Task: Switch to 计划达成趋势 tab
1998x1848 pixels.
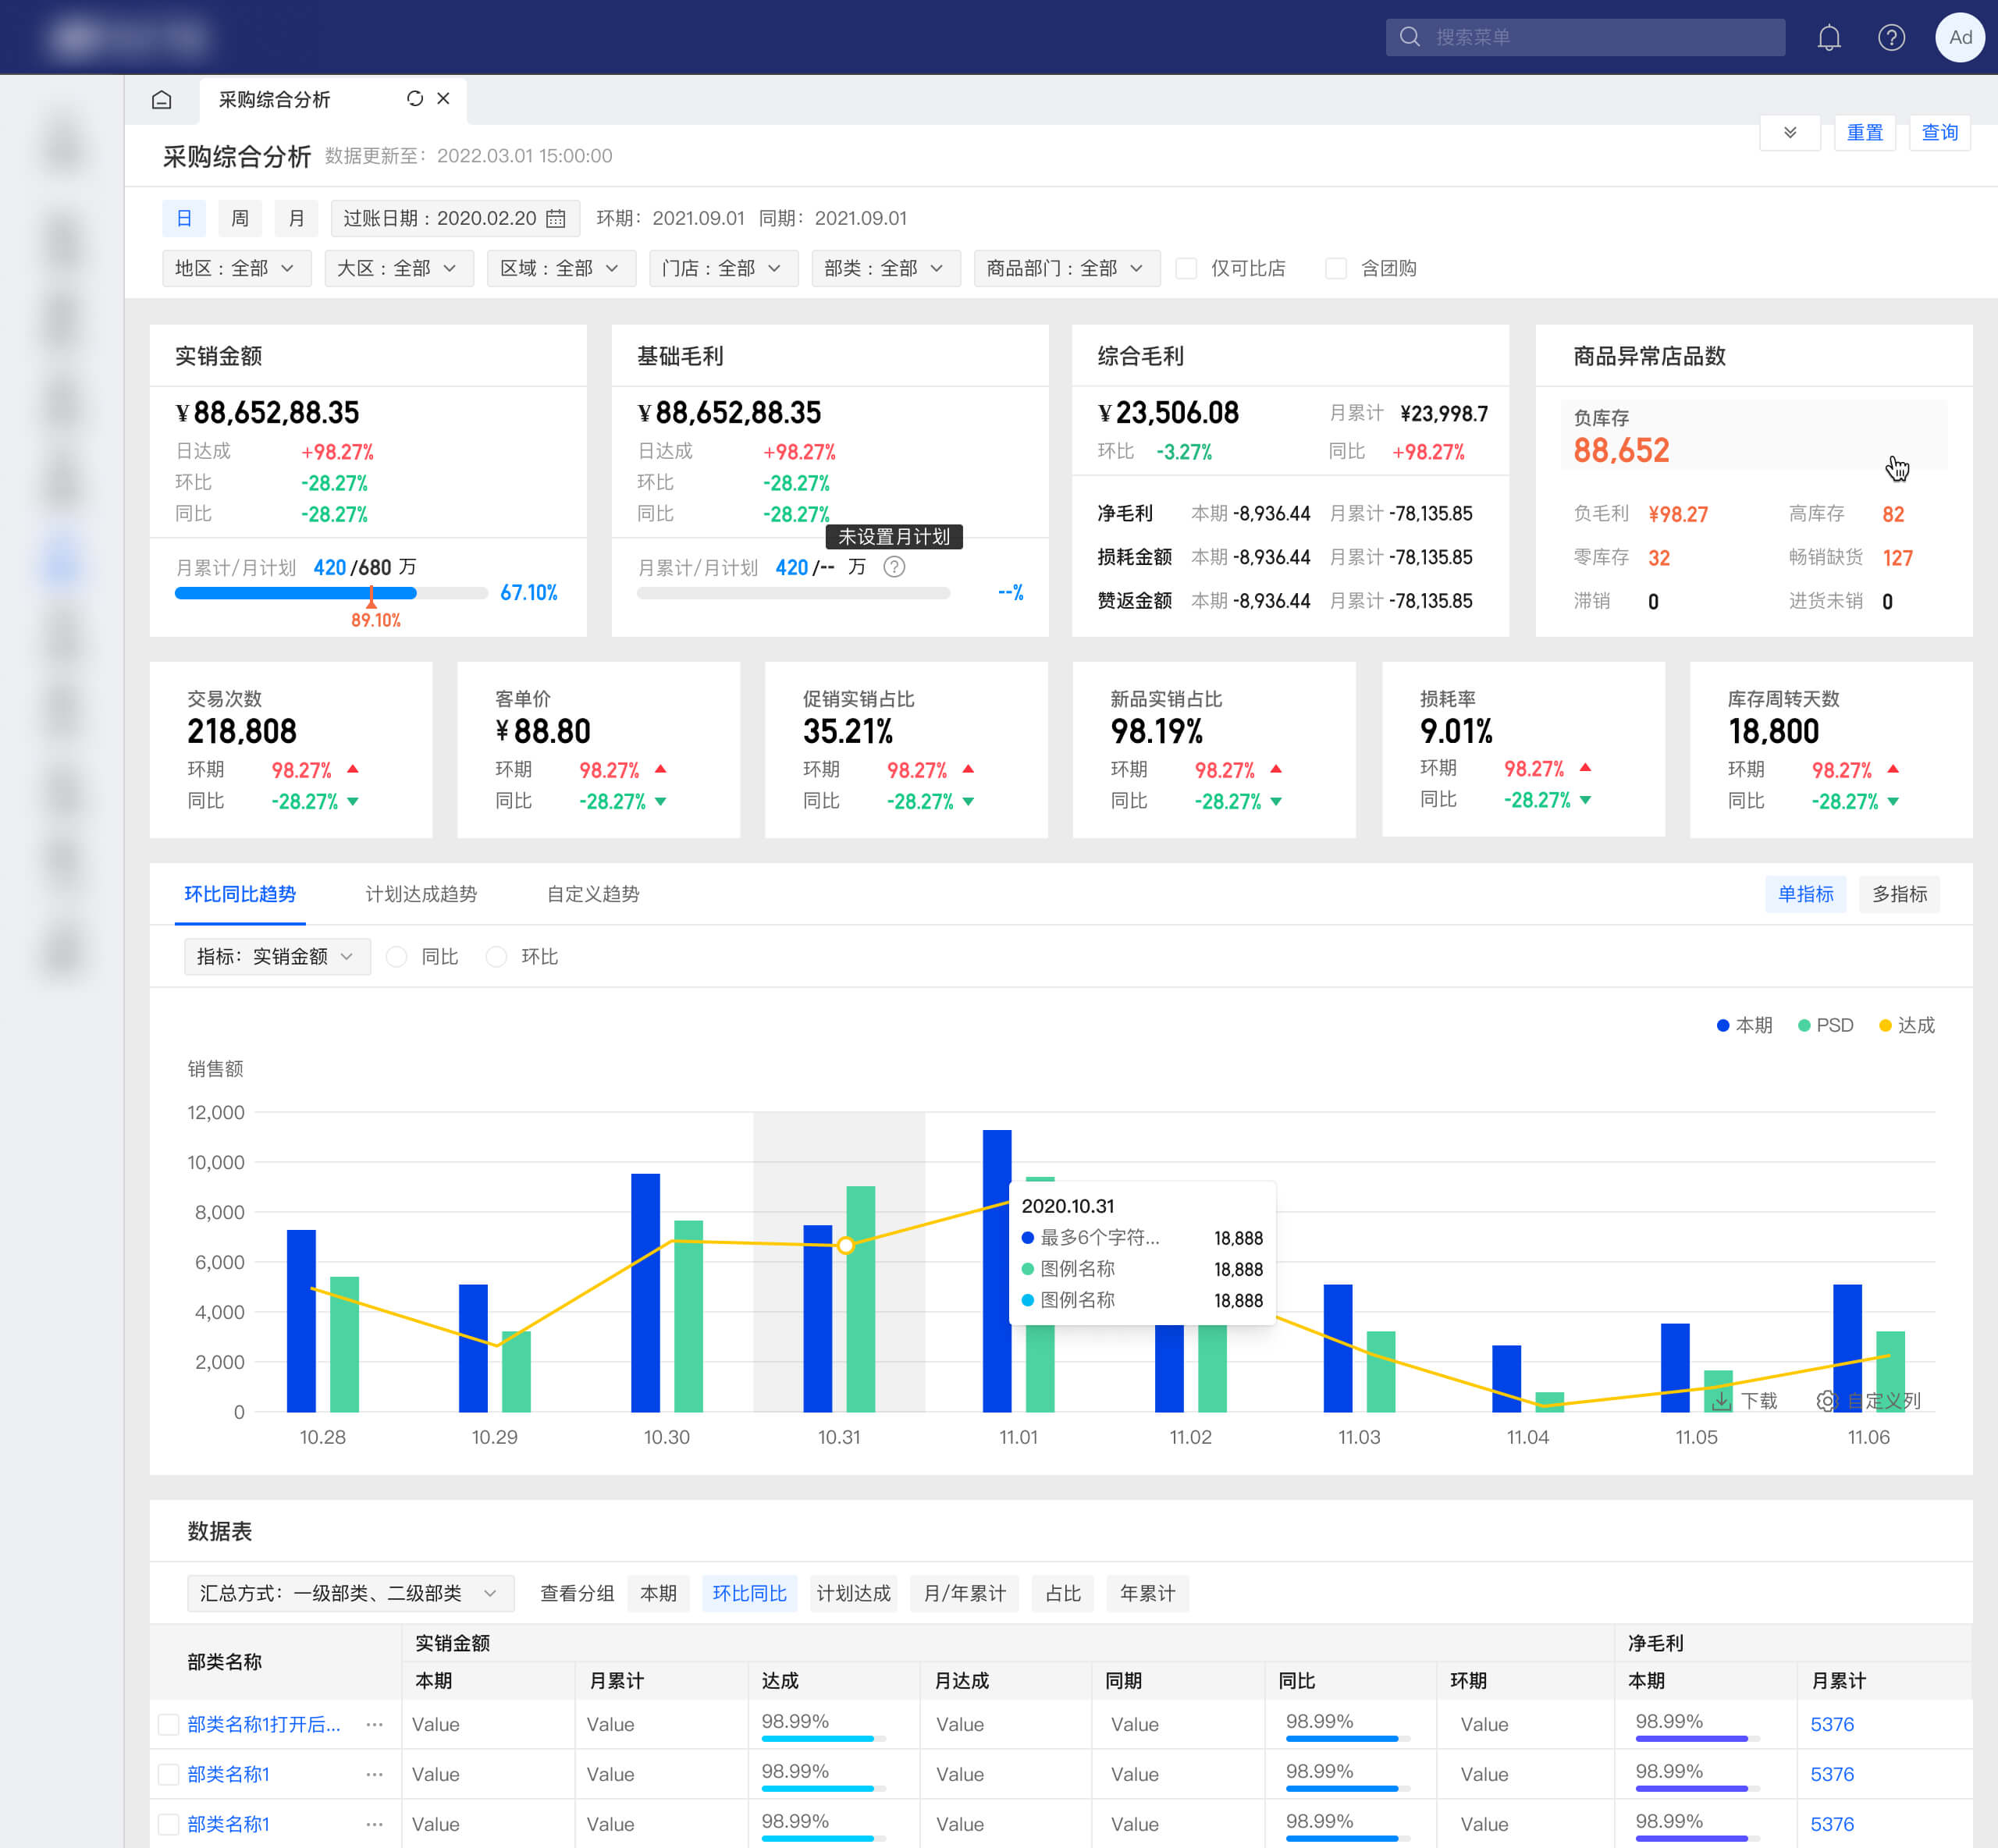Action: click(x=421, y=894)
